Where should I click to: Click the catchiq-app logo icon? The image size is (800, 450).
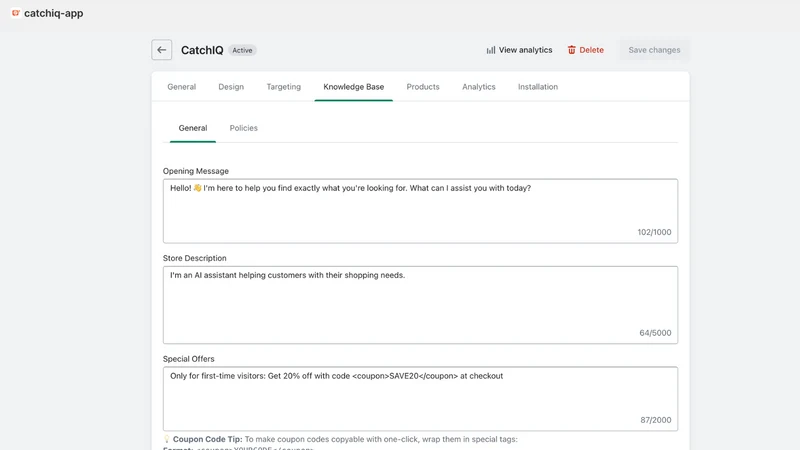16,13
